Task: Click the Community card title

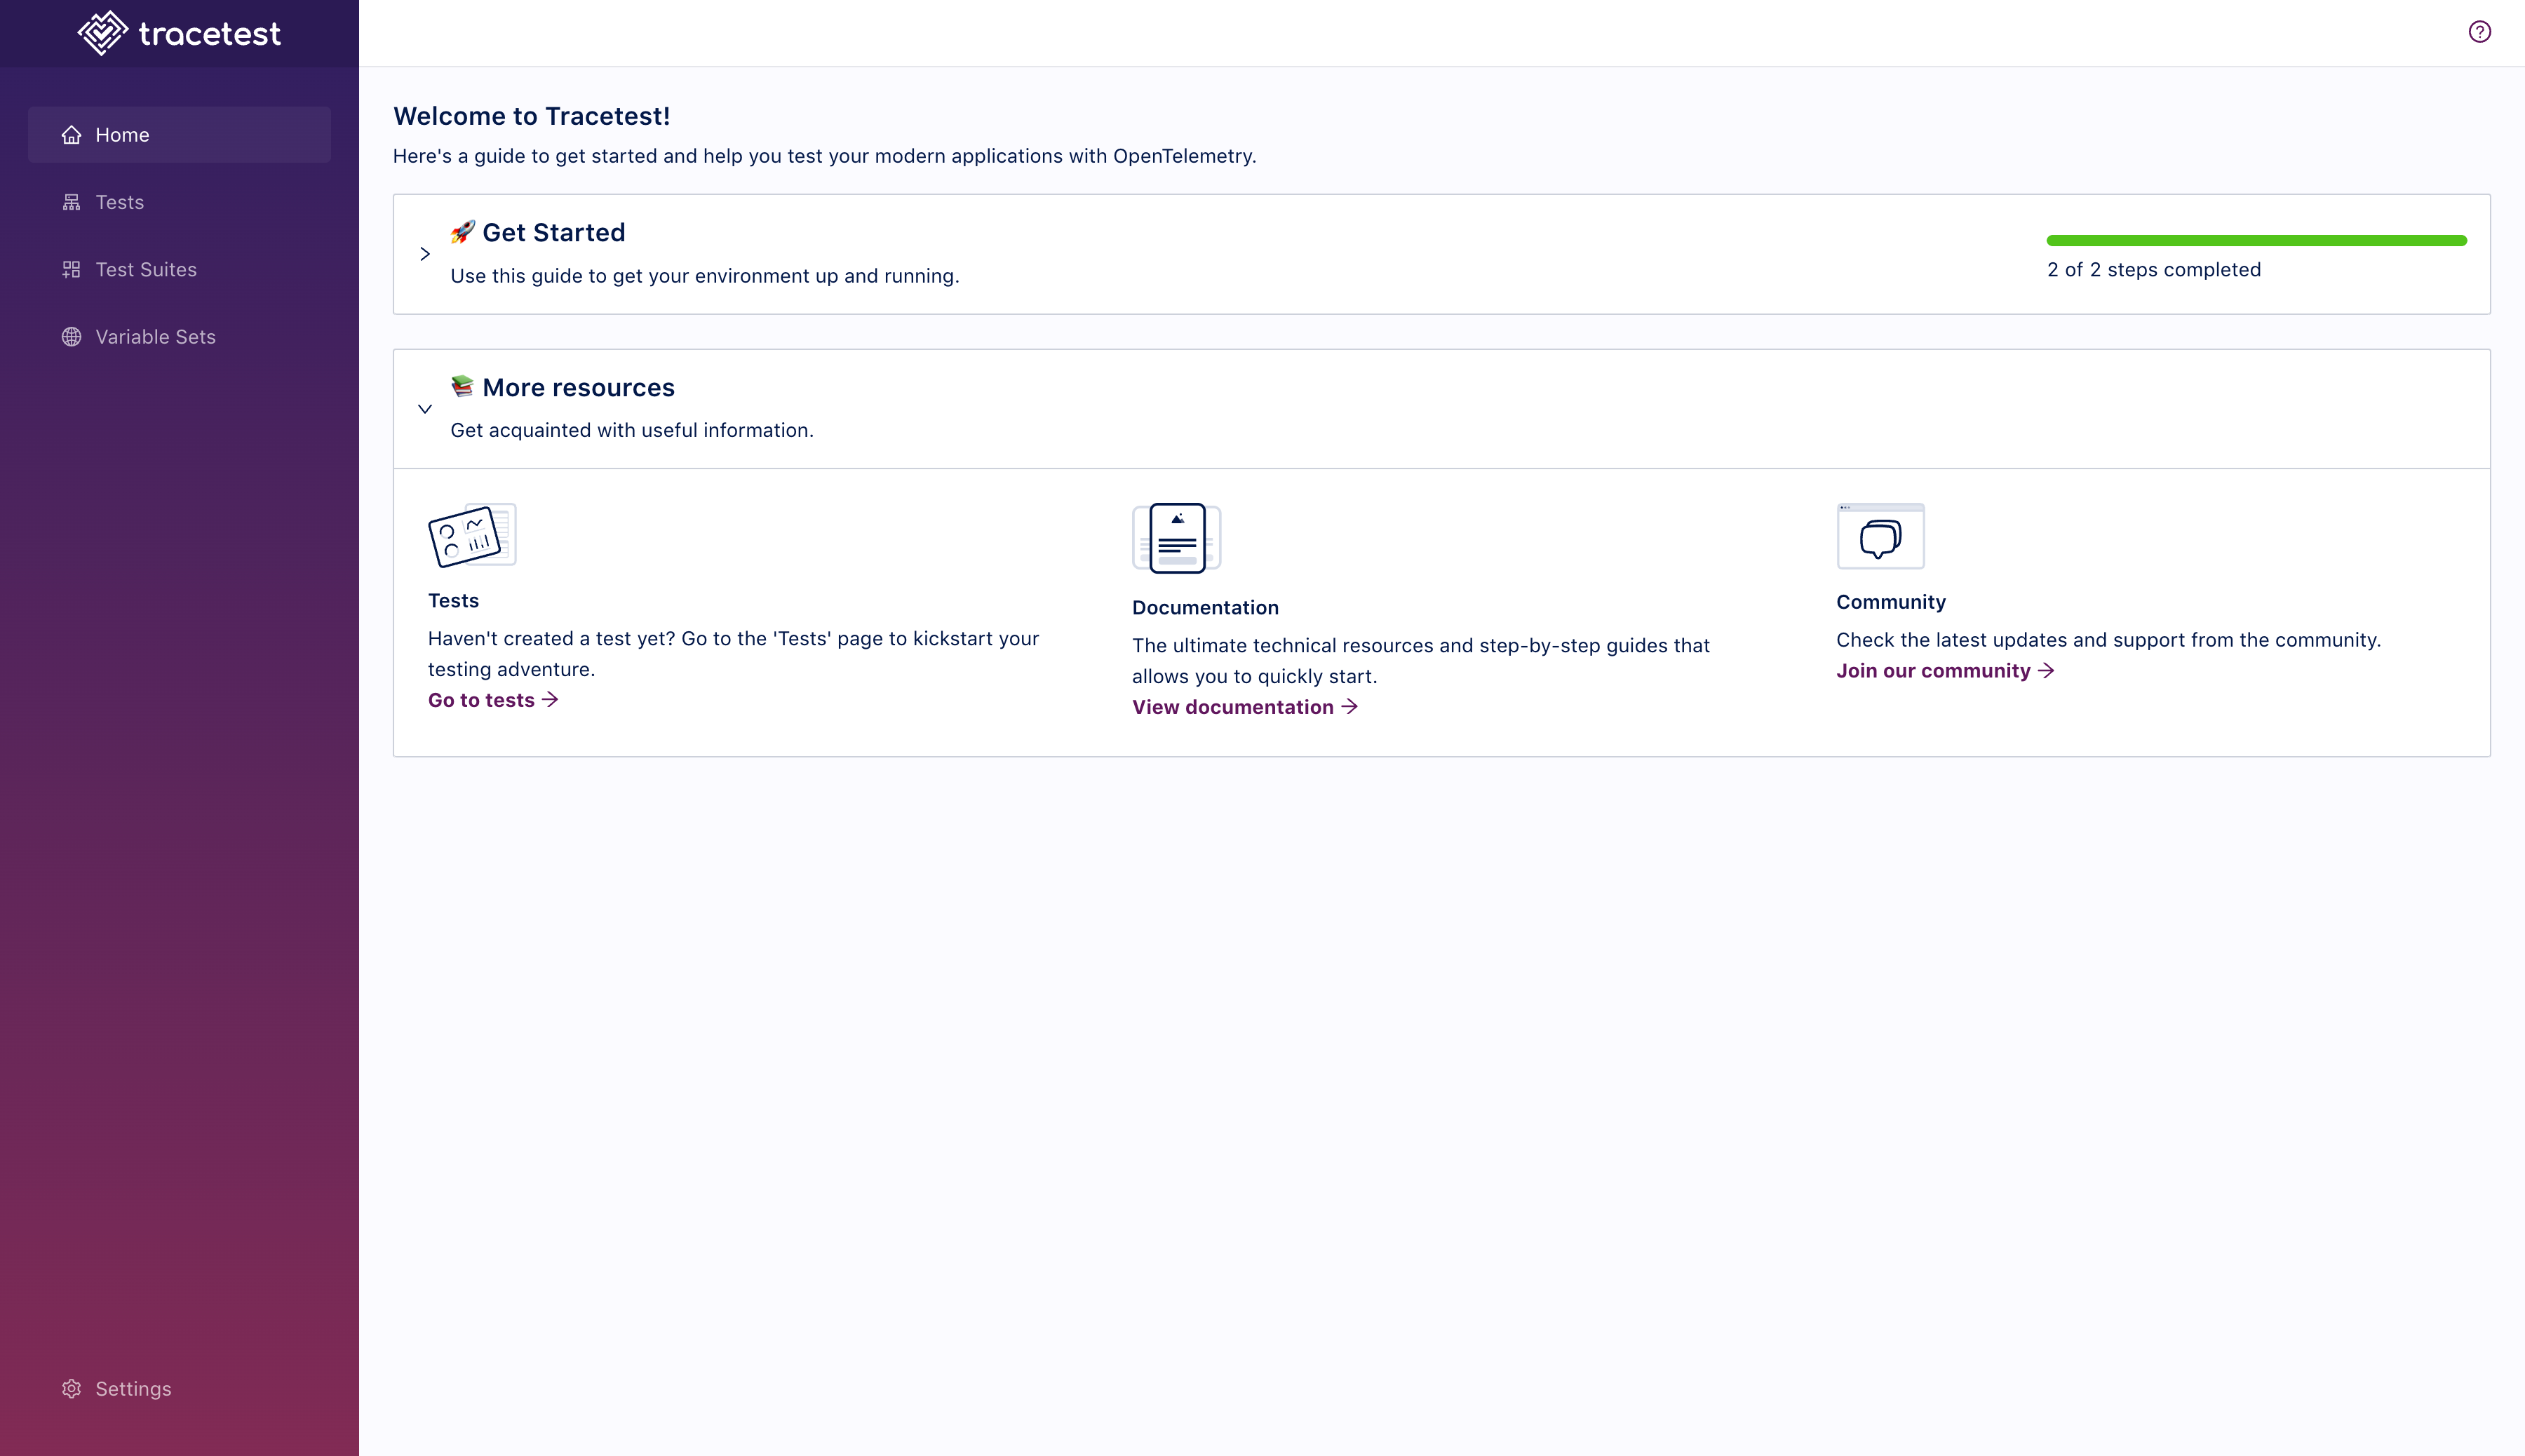Action: coord(1891,602)
